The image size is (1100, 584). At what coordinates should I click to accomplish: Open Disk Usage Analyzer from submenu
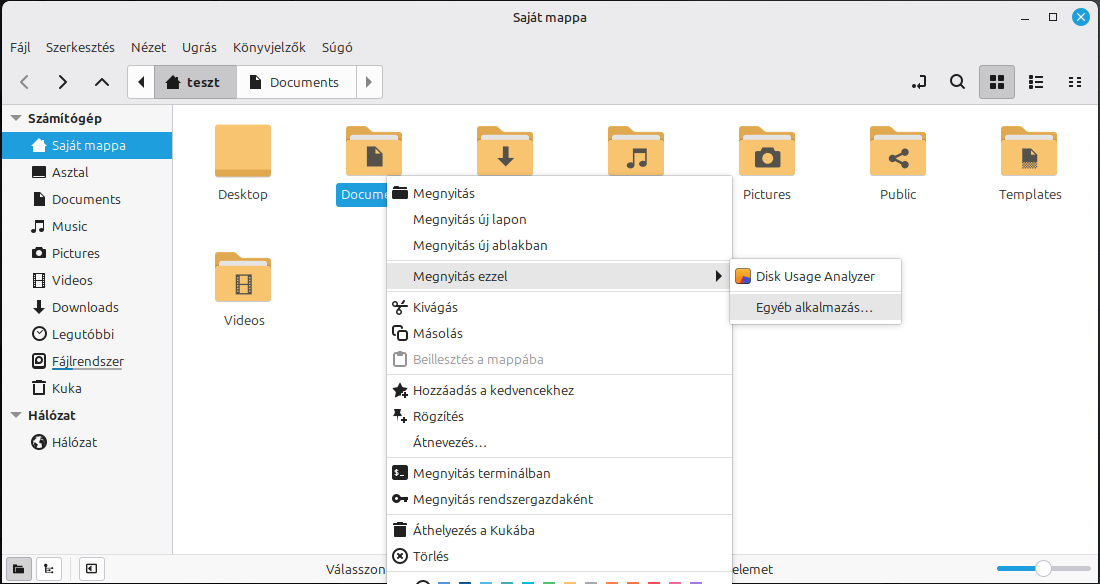click(x=814, y=276)
